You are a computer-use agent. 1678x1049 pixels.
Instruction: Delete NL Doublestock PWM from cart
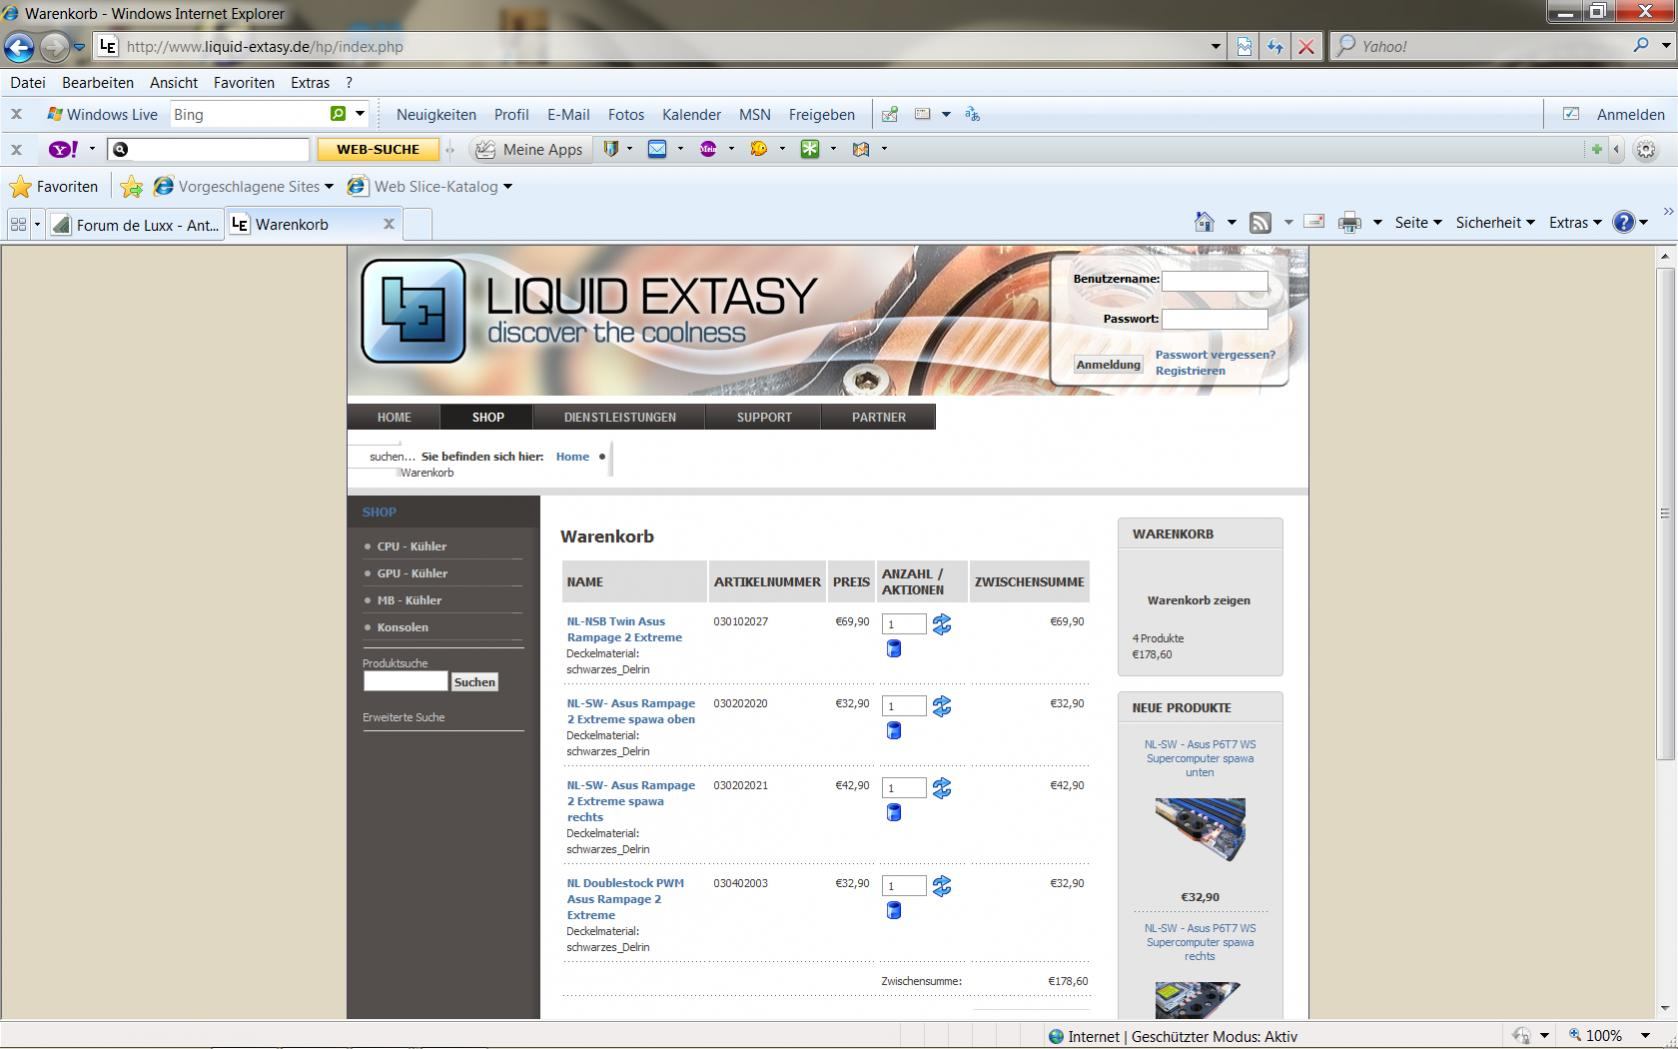[x=894, y=911]
